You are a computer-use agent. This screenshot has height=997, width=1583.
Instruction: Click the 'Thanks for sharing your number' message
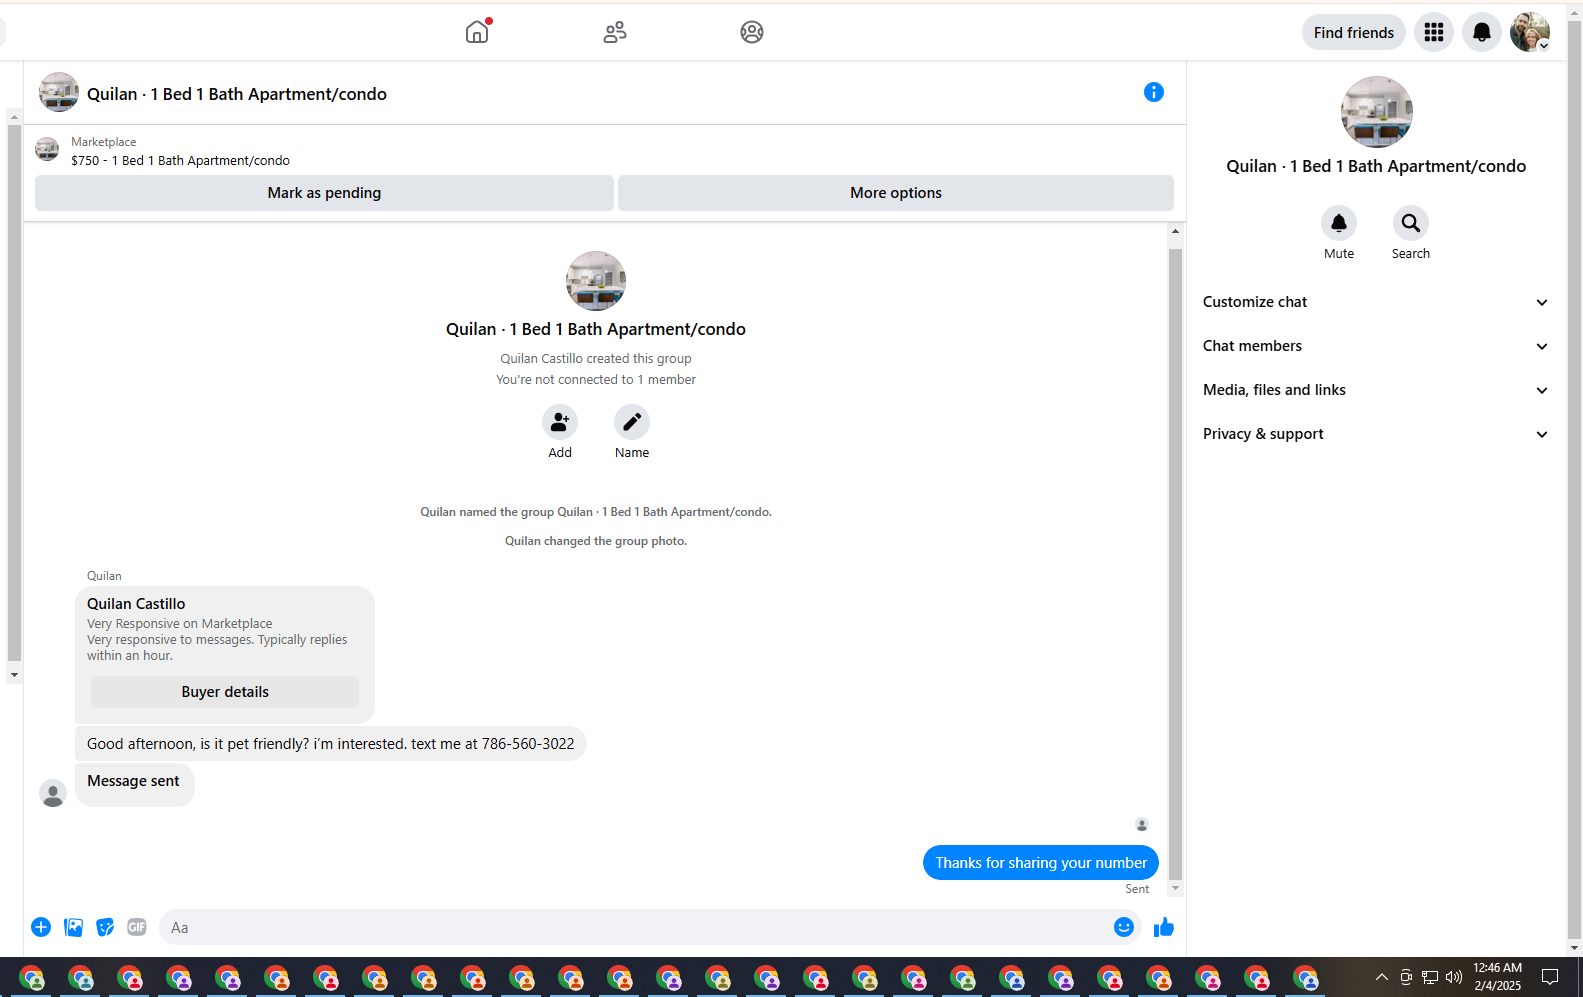pyautogui.click(x=1041, y=863)
